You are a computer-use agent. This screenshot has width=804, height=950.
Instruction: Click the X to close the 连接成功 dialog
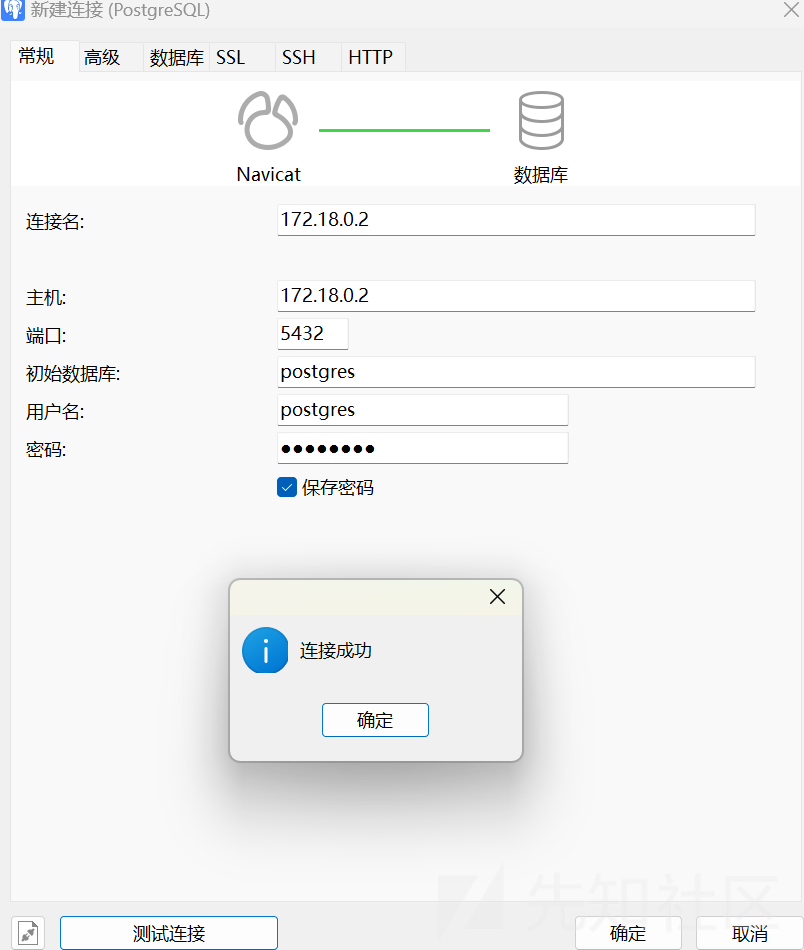[x=497, y=596]
